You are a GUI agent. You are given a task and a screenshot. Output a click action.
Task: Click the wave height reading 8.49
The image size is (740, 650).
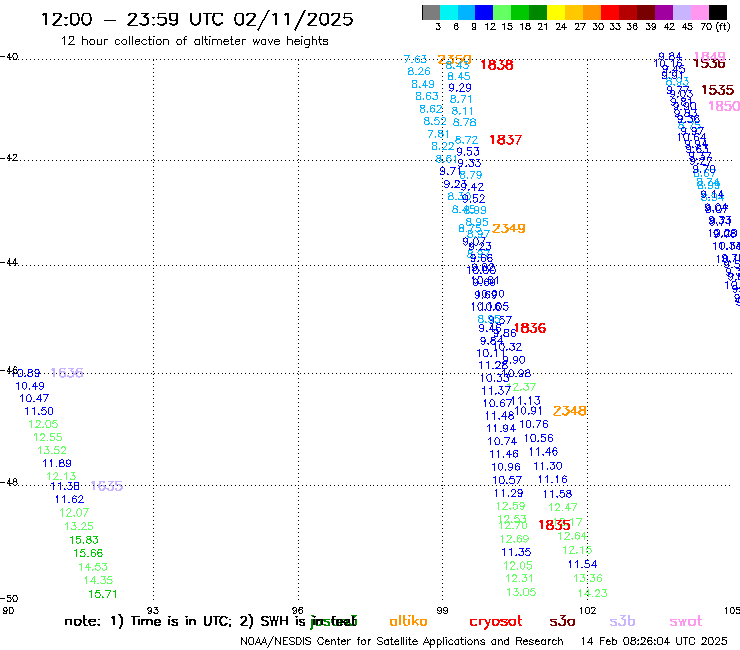pyautogui.click(x=423, y=84)
